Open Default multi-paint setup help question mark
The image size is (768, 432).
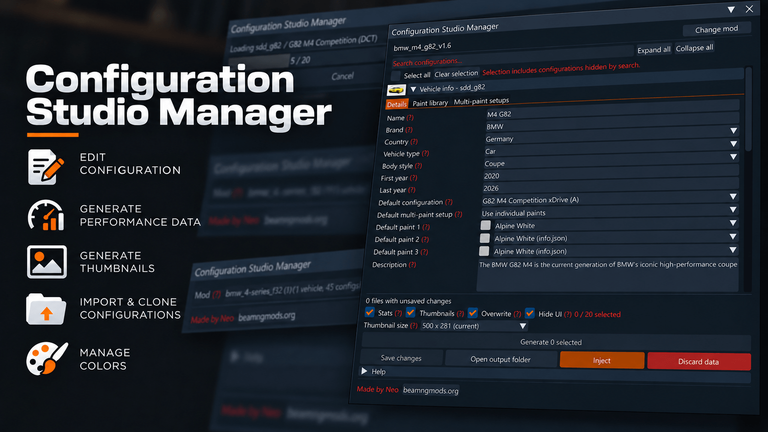coord(458,214)
